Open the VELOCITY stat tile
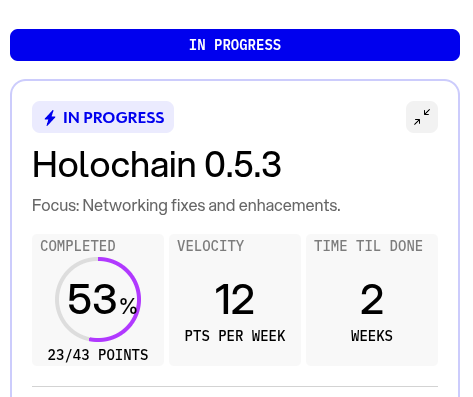473x397 pixels. click(235, 300)
